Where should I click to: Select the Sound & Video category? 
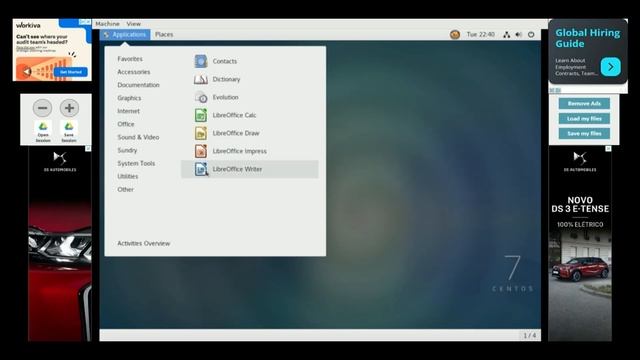click(138, 137)
